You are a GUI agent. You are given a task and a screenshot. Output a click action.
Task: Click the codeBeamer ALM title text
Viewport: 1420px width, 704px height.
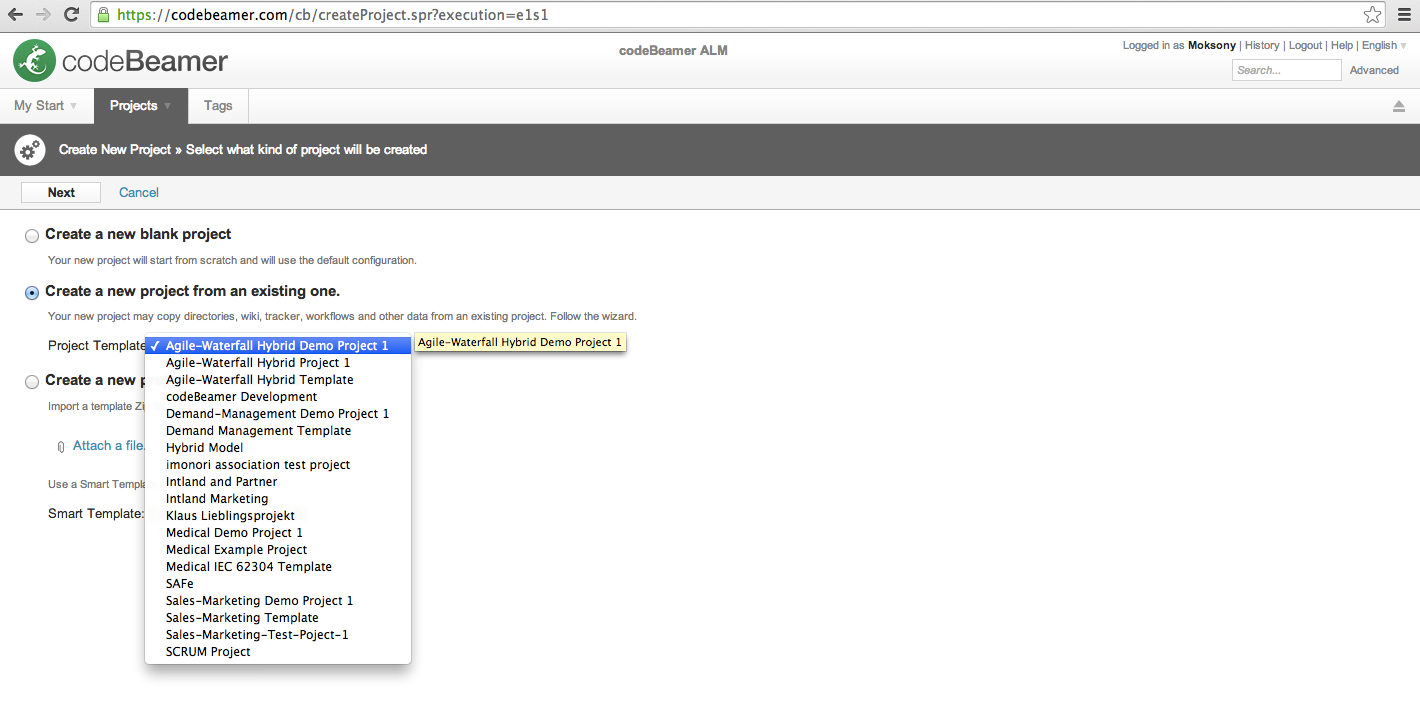coord(673,50)
